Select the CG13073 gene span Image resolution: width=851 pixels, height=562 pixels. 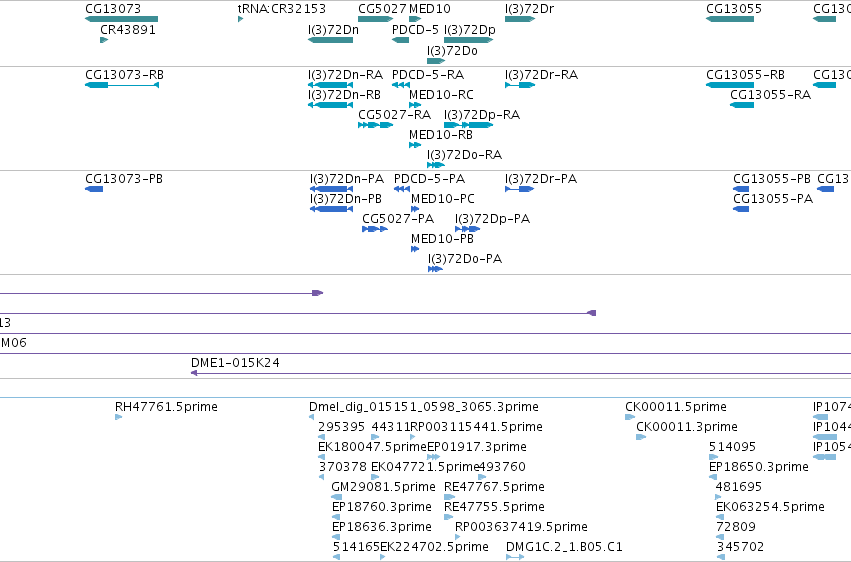click(122, 19)
